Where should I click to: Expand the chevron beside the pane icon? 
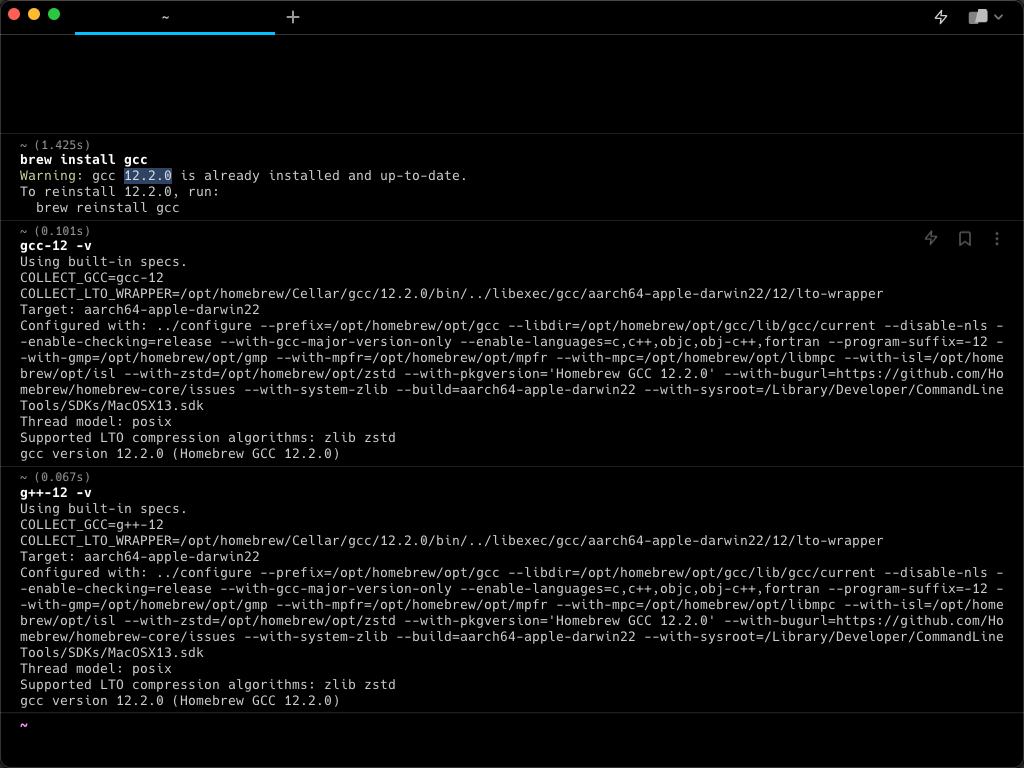tap(999, 17)
